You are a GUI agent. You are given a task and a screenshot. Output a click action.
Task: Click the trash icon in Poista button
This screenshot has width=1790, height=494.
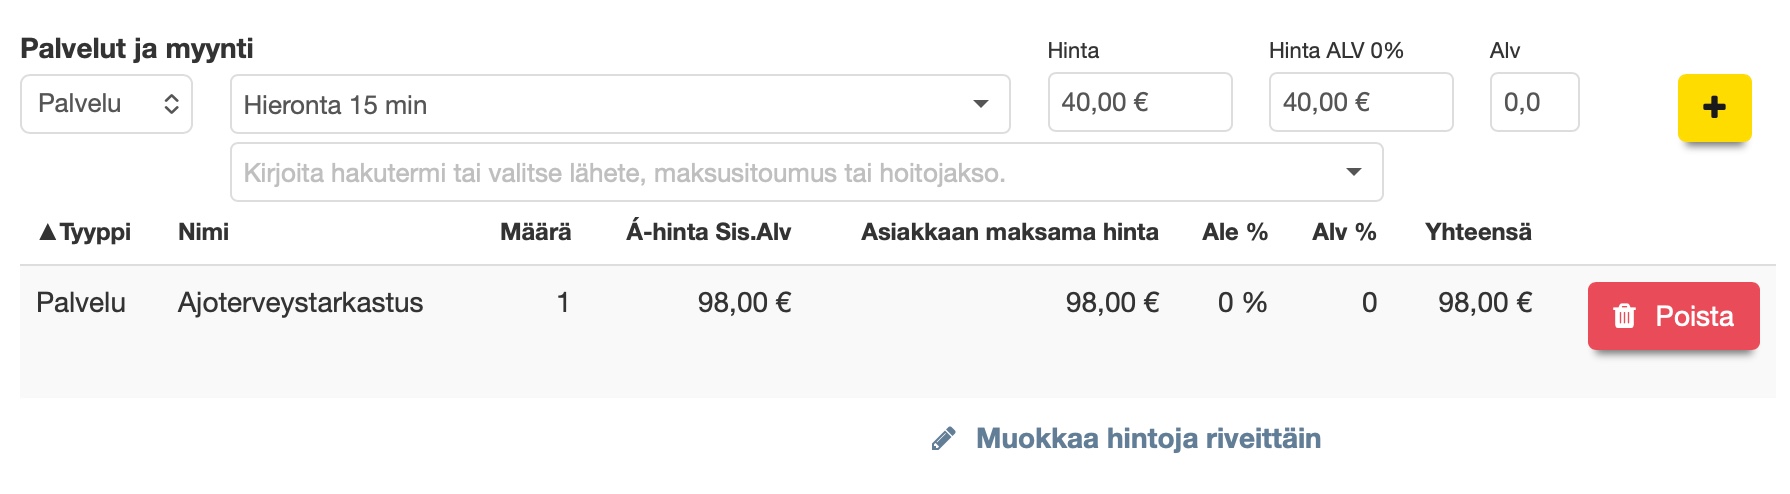[x=1625, y=316]
